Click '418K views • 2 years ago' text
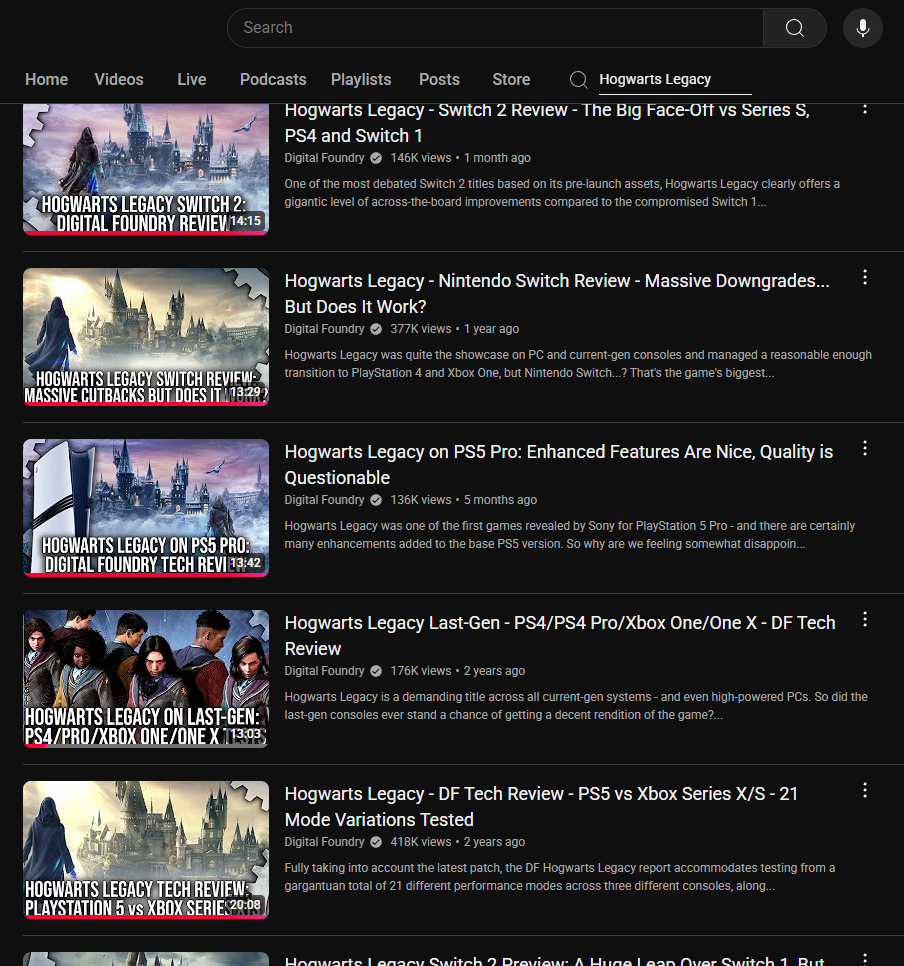Viewport: 904px width, 966px height. [457, 842]
